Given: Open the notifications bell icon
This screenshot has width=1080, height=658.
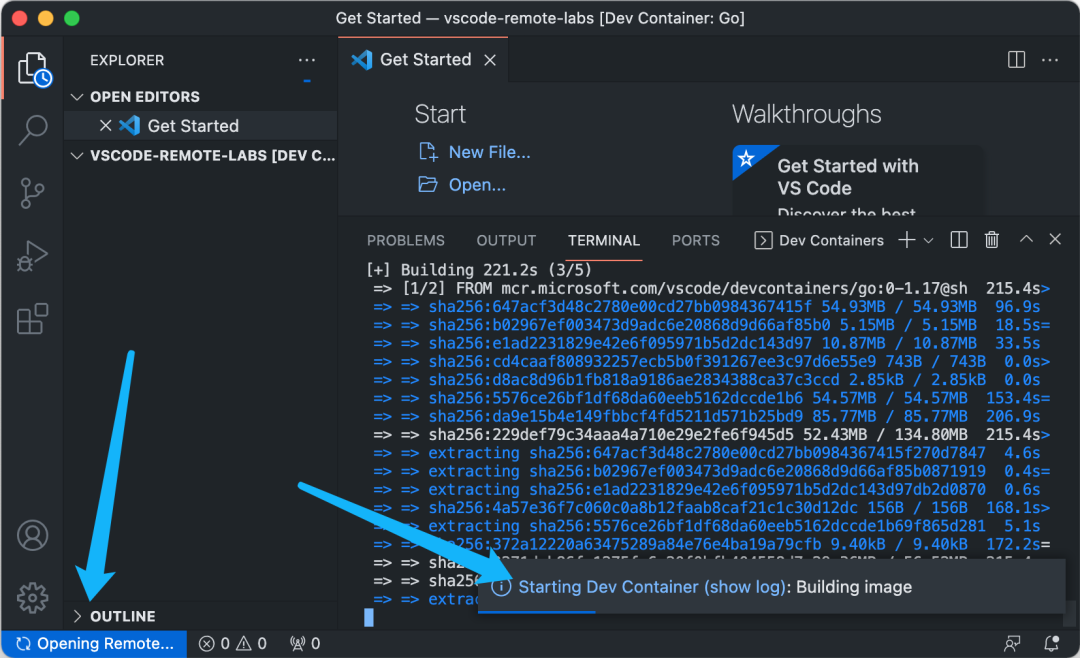Looking at the screenshot, I should coord(1051,644).
